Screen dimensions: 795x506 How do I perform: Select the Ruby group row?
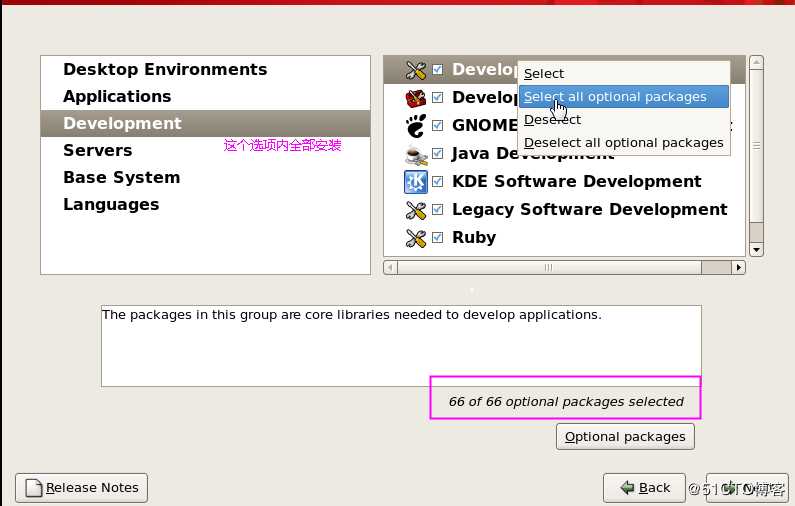[x=564, y=237]
